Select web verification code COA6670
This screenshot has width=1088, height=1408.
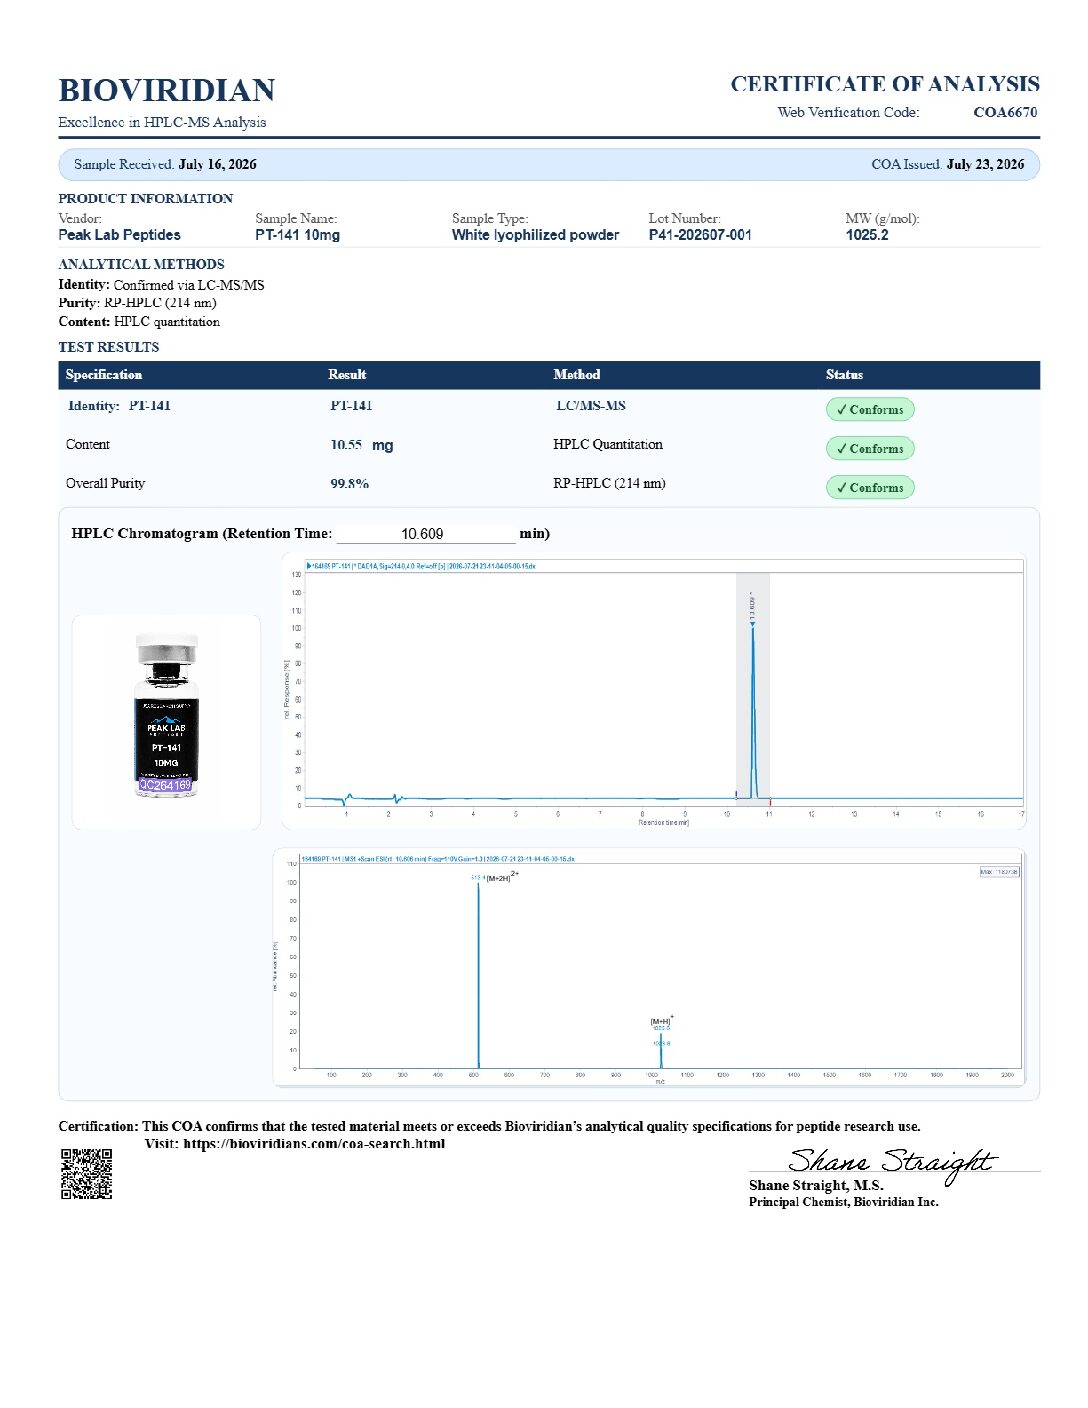(x=1005, y=112)
